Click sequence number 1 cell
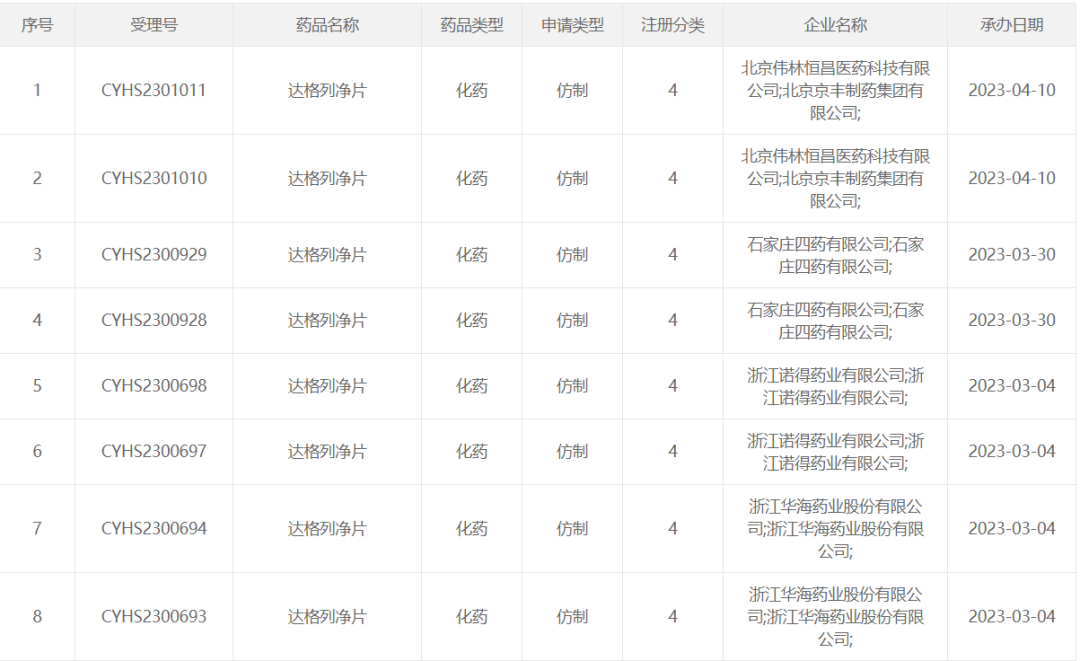The width and height of the screenshot is (1080, 661). coord(37,90)
